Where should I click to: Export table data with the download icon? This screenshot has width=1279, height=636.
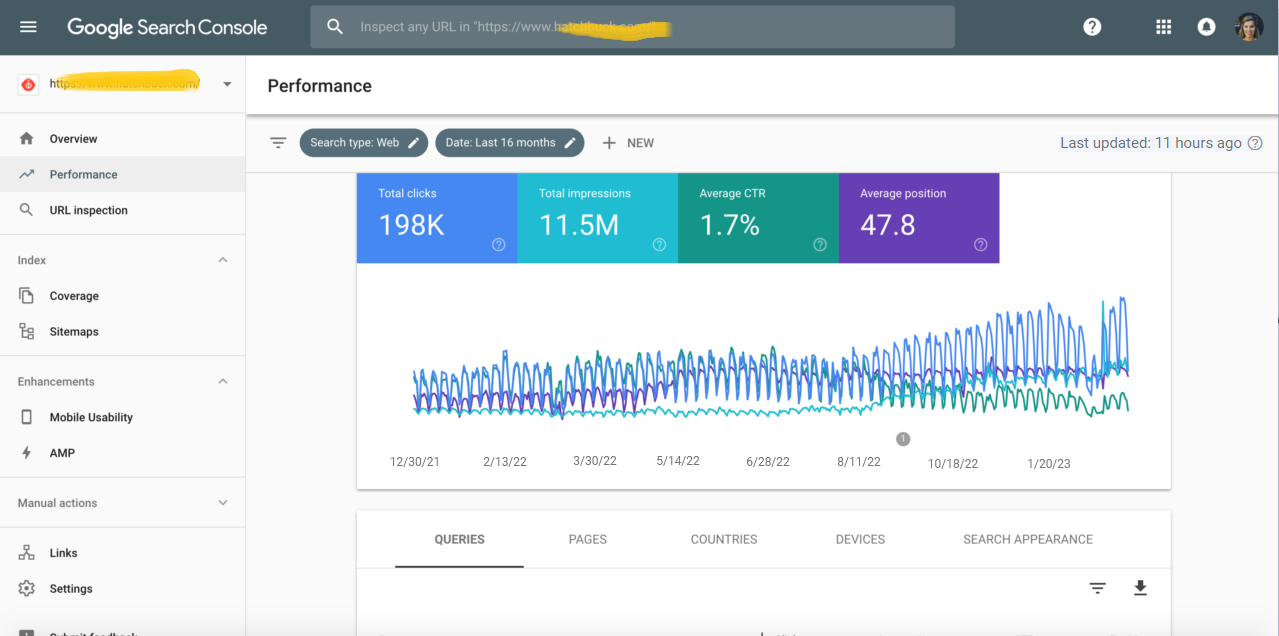(x=1140, y=588)
